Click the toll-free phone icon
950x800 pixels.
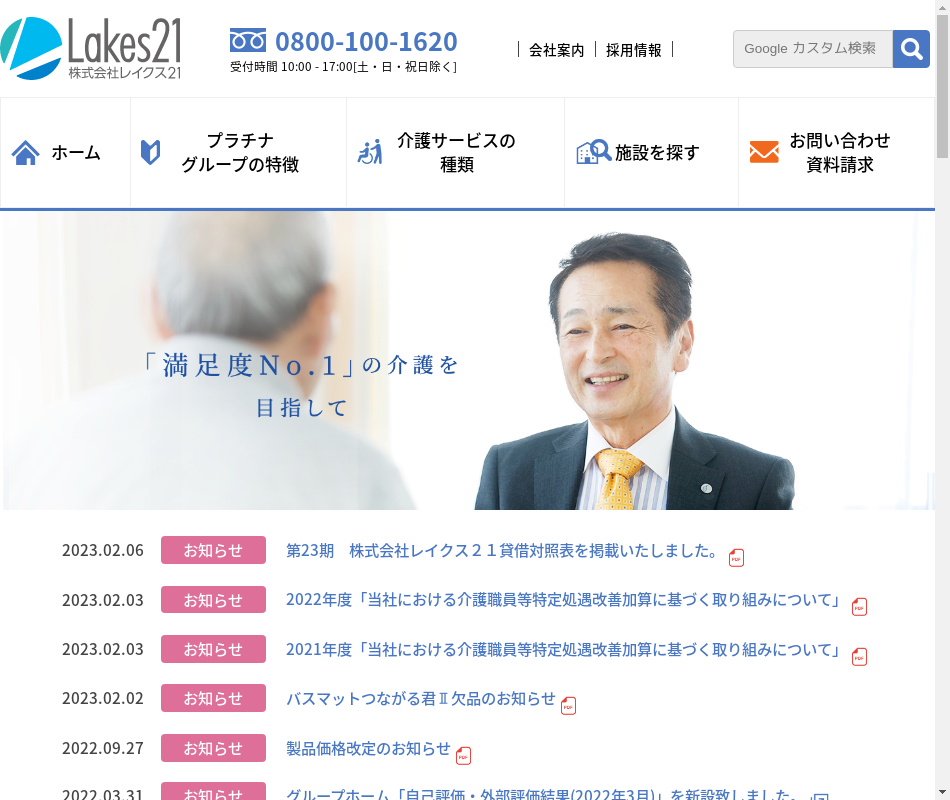click(248, 40)
